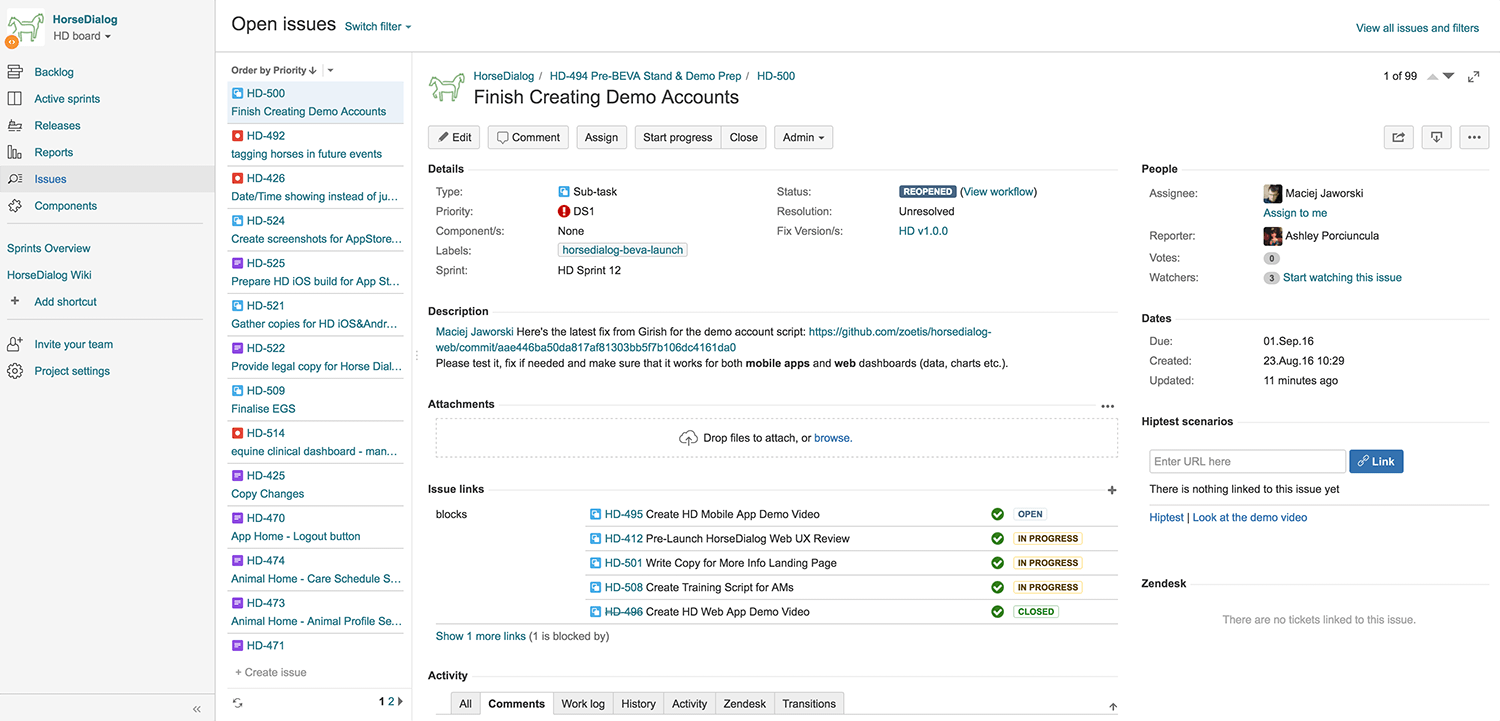
Task: Open the Backlog sidebar item
Action: click(x=54, y=72)
